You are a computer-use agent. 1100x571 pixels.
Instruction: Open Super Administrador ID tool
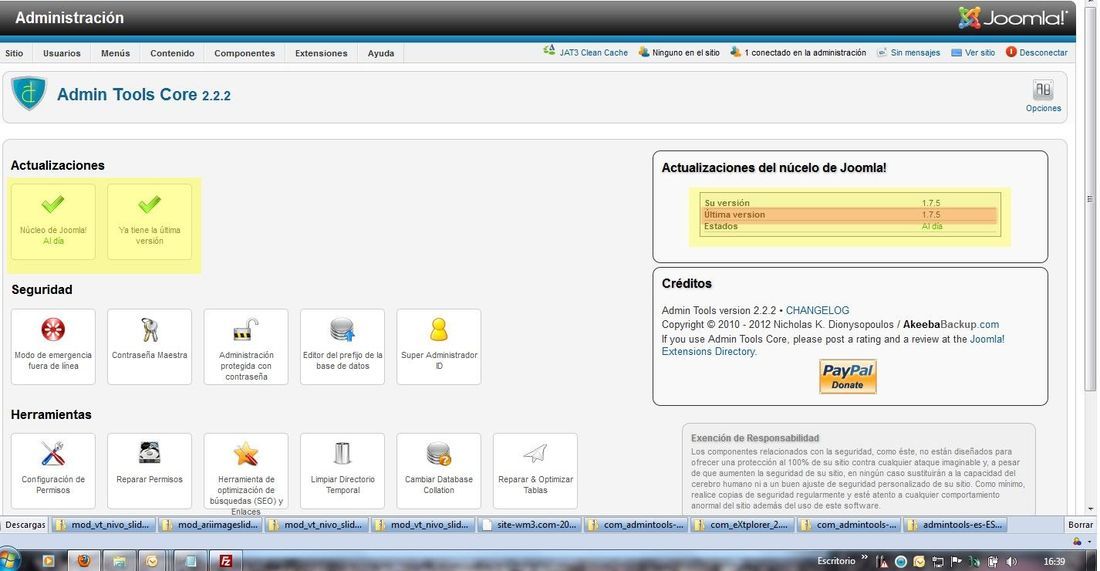pyautogui.click(x=439, y=347)
